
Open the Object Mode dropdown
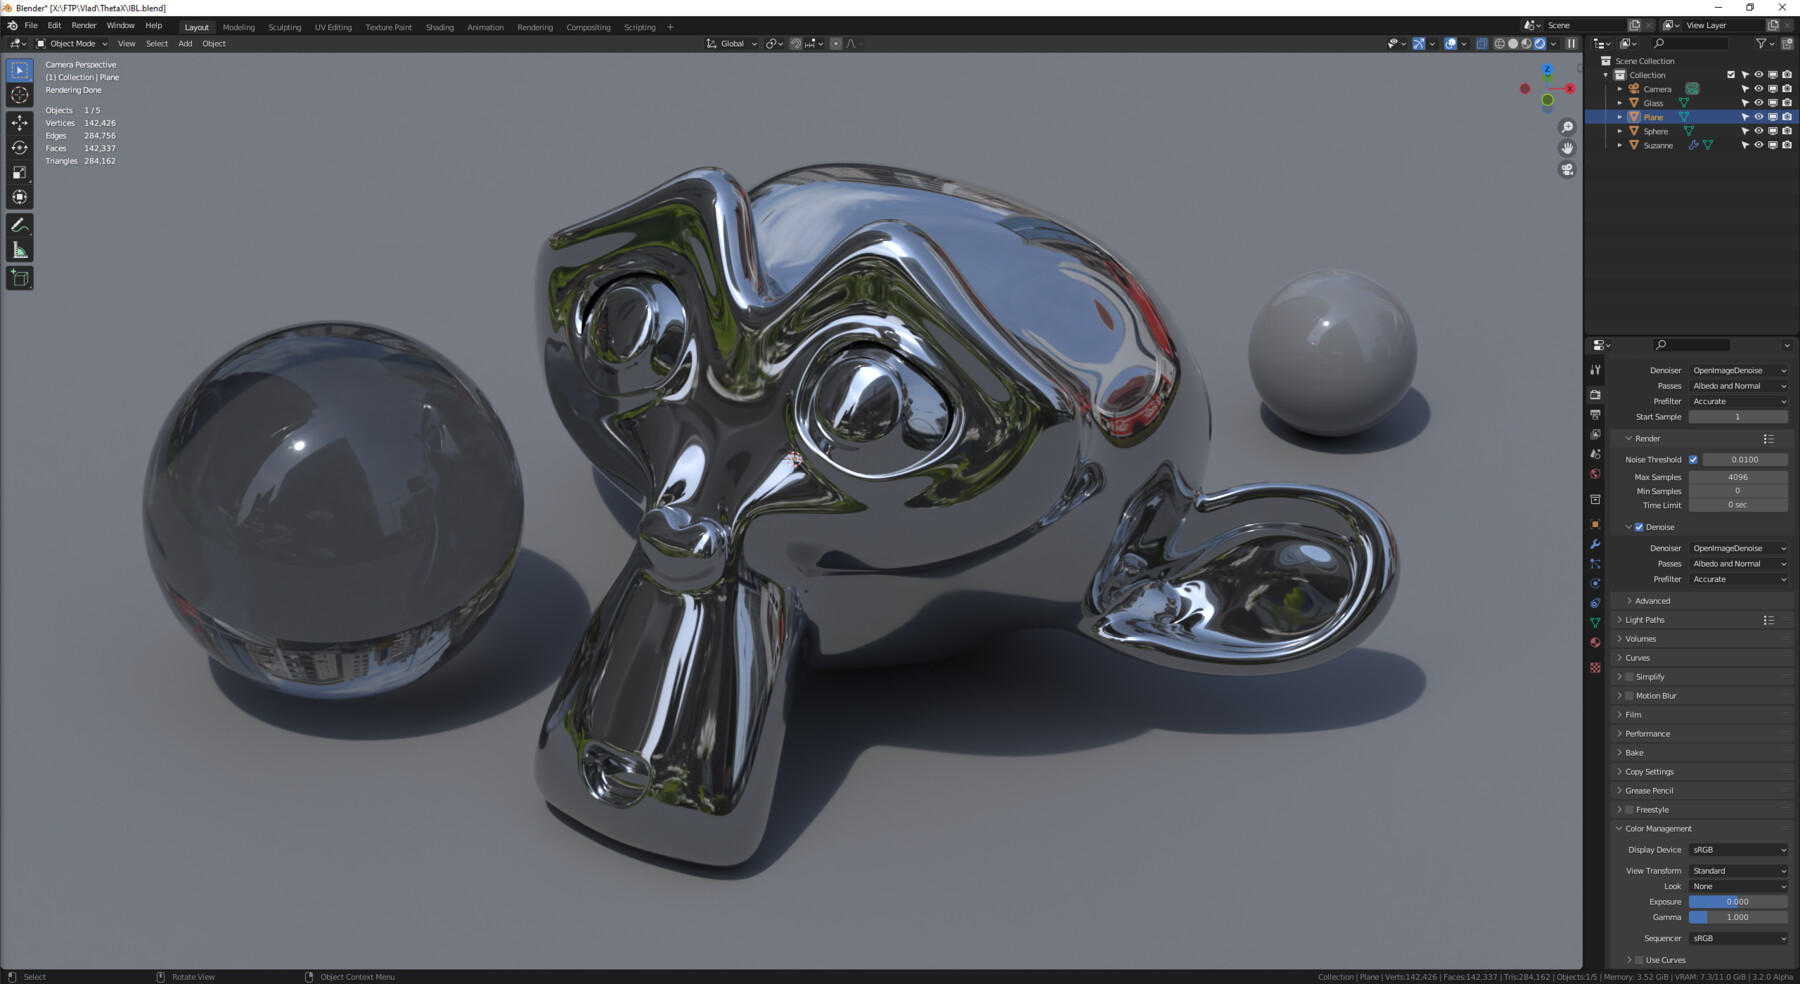pos(72,43)
